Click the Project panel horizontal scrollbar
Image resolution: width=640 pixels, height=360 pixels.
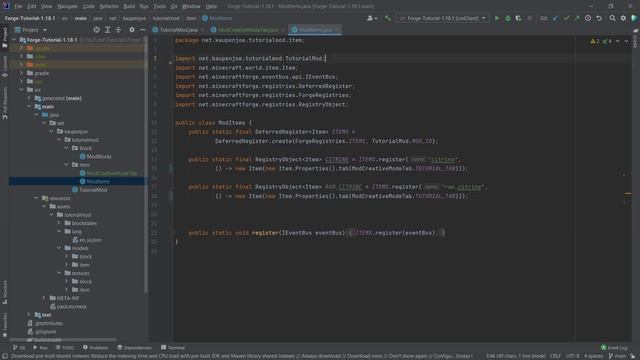pyautogui.click(x=63, y=340)
